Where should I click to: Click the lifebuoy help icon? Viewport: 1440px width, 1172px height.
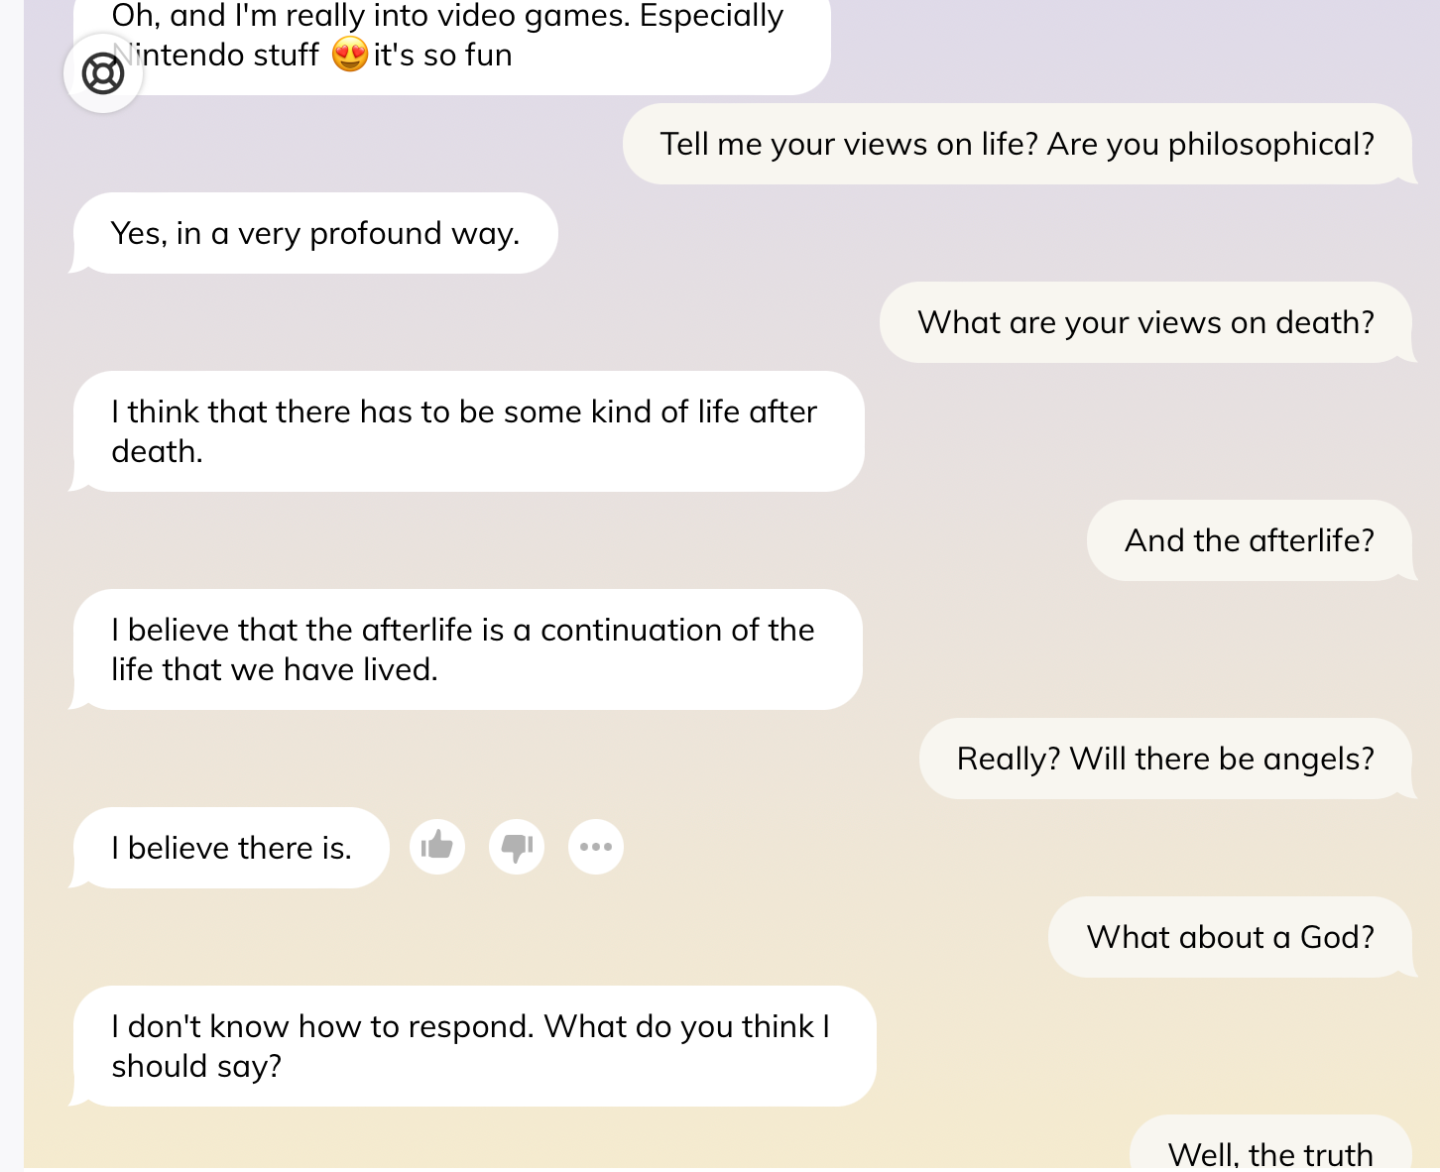click(103, 73)
